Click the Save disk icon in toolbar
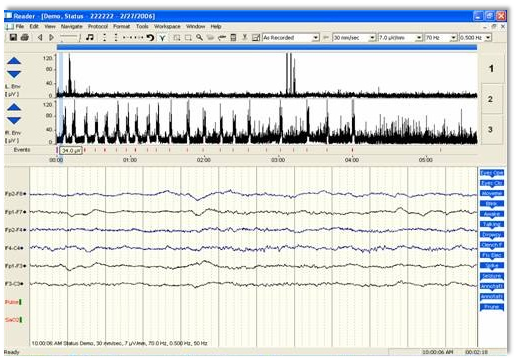 pos(13,38)
